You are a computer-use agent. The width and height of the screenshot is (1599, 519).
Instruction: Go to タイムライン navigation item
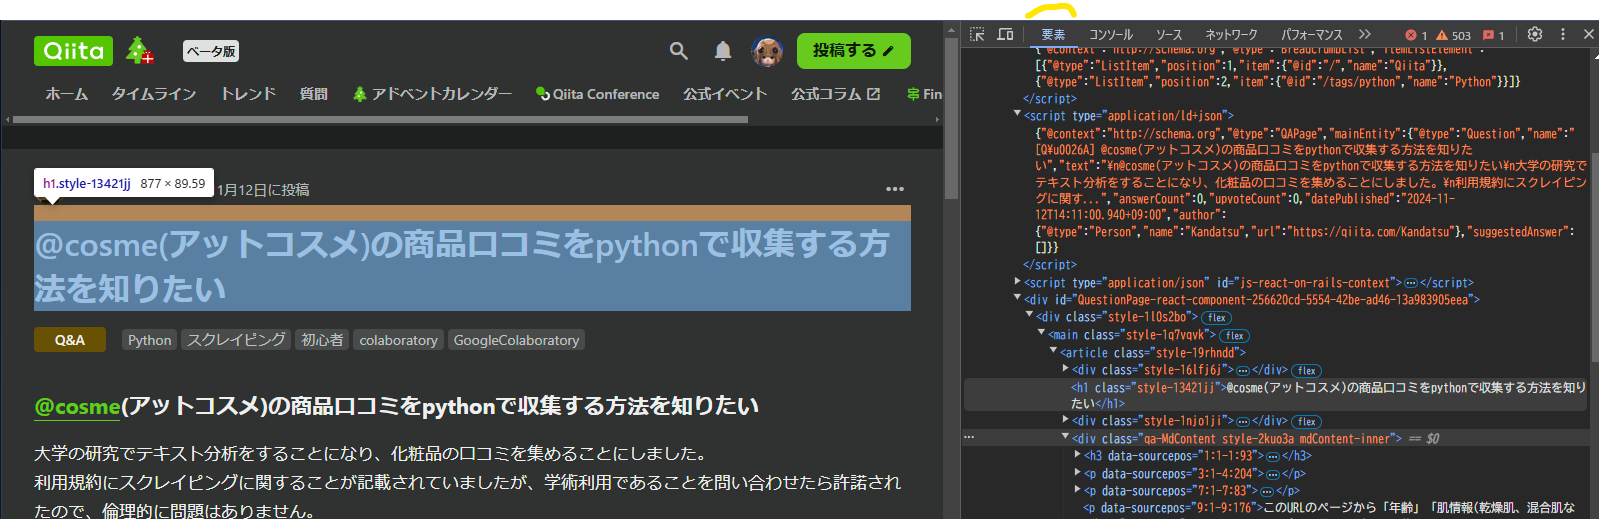coord(154,94)
